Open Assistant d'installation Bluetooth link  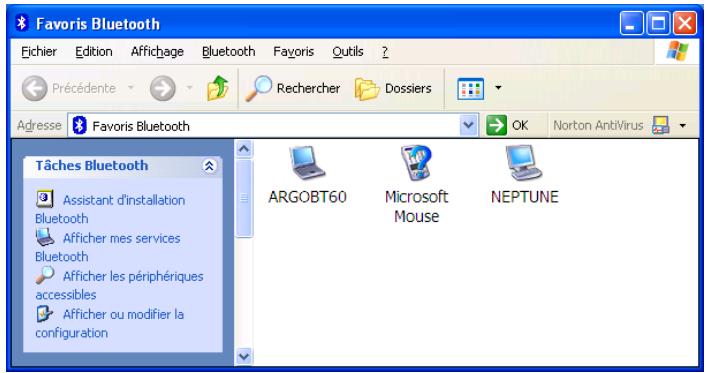(110, 209)
